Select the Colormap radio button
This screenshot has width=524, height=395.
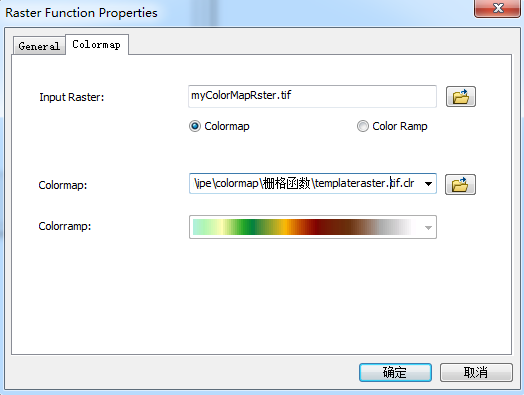(x=195, y=126)
